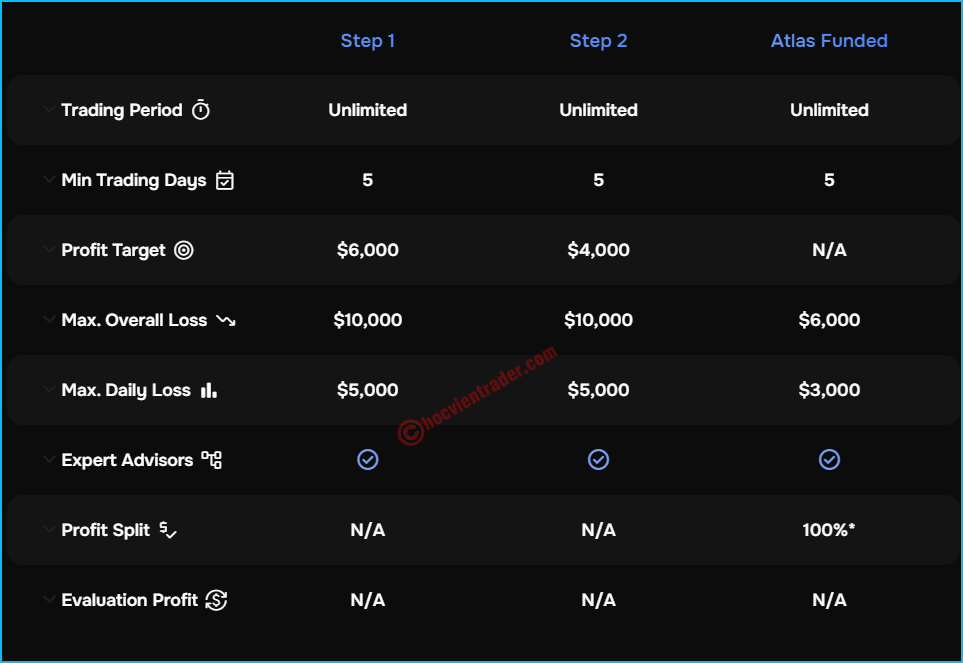The height and width of the screenshot is (663, 963).
Task: Click Expert Advisors checkmark under Step 1
Action: click(x=368, y=459)
